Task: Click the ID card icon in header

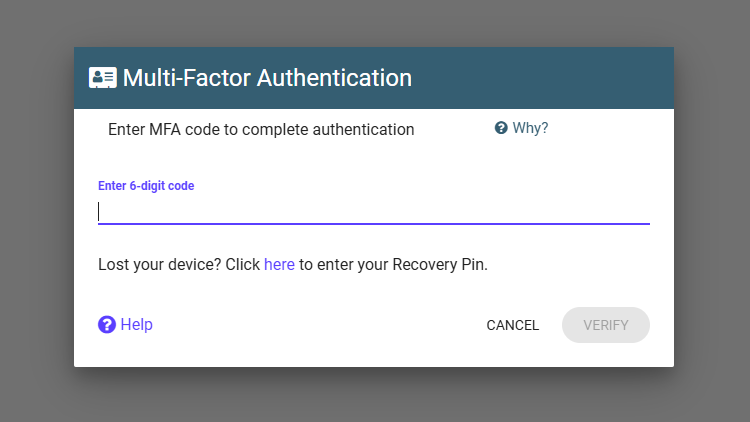Action: coord(103,78)
